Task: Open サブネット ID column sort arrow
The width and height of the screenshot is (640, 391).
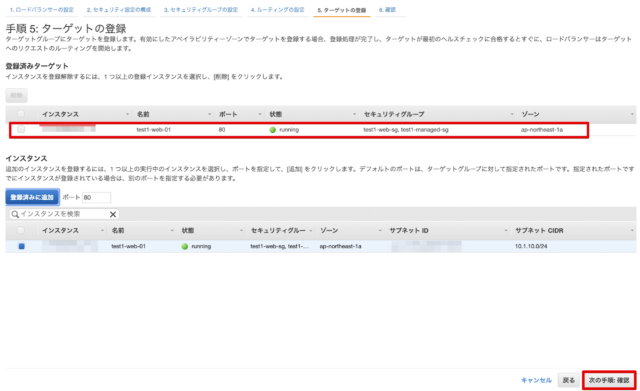Action: coord(505,231)
